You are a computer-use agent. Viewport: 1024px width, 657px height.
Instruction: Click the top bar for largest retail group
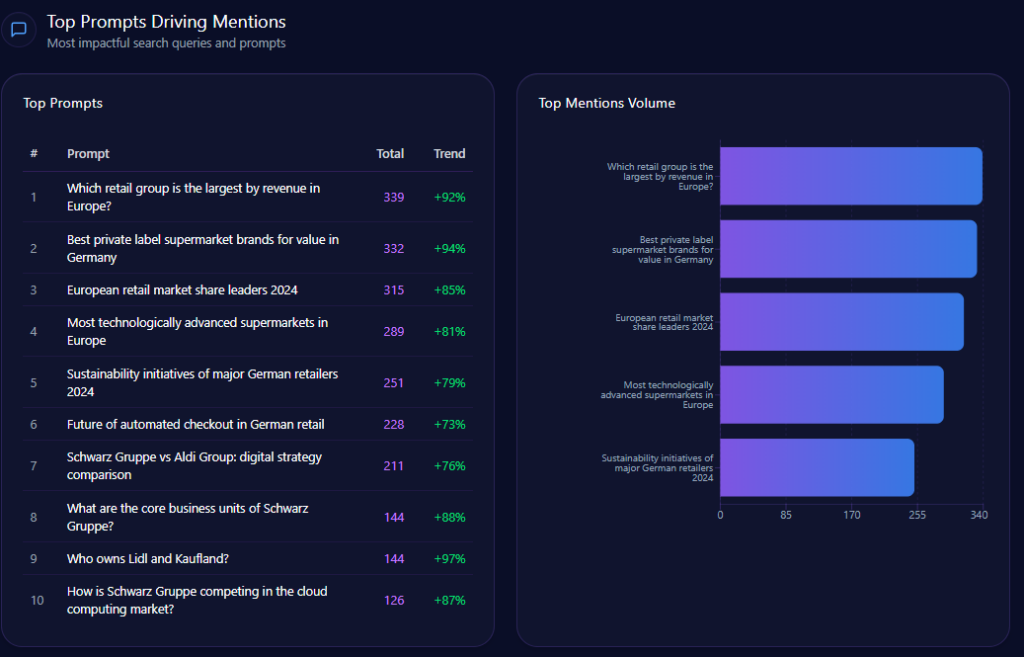(x=850, y=176)
